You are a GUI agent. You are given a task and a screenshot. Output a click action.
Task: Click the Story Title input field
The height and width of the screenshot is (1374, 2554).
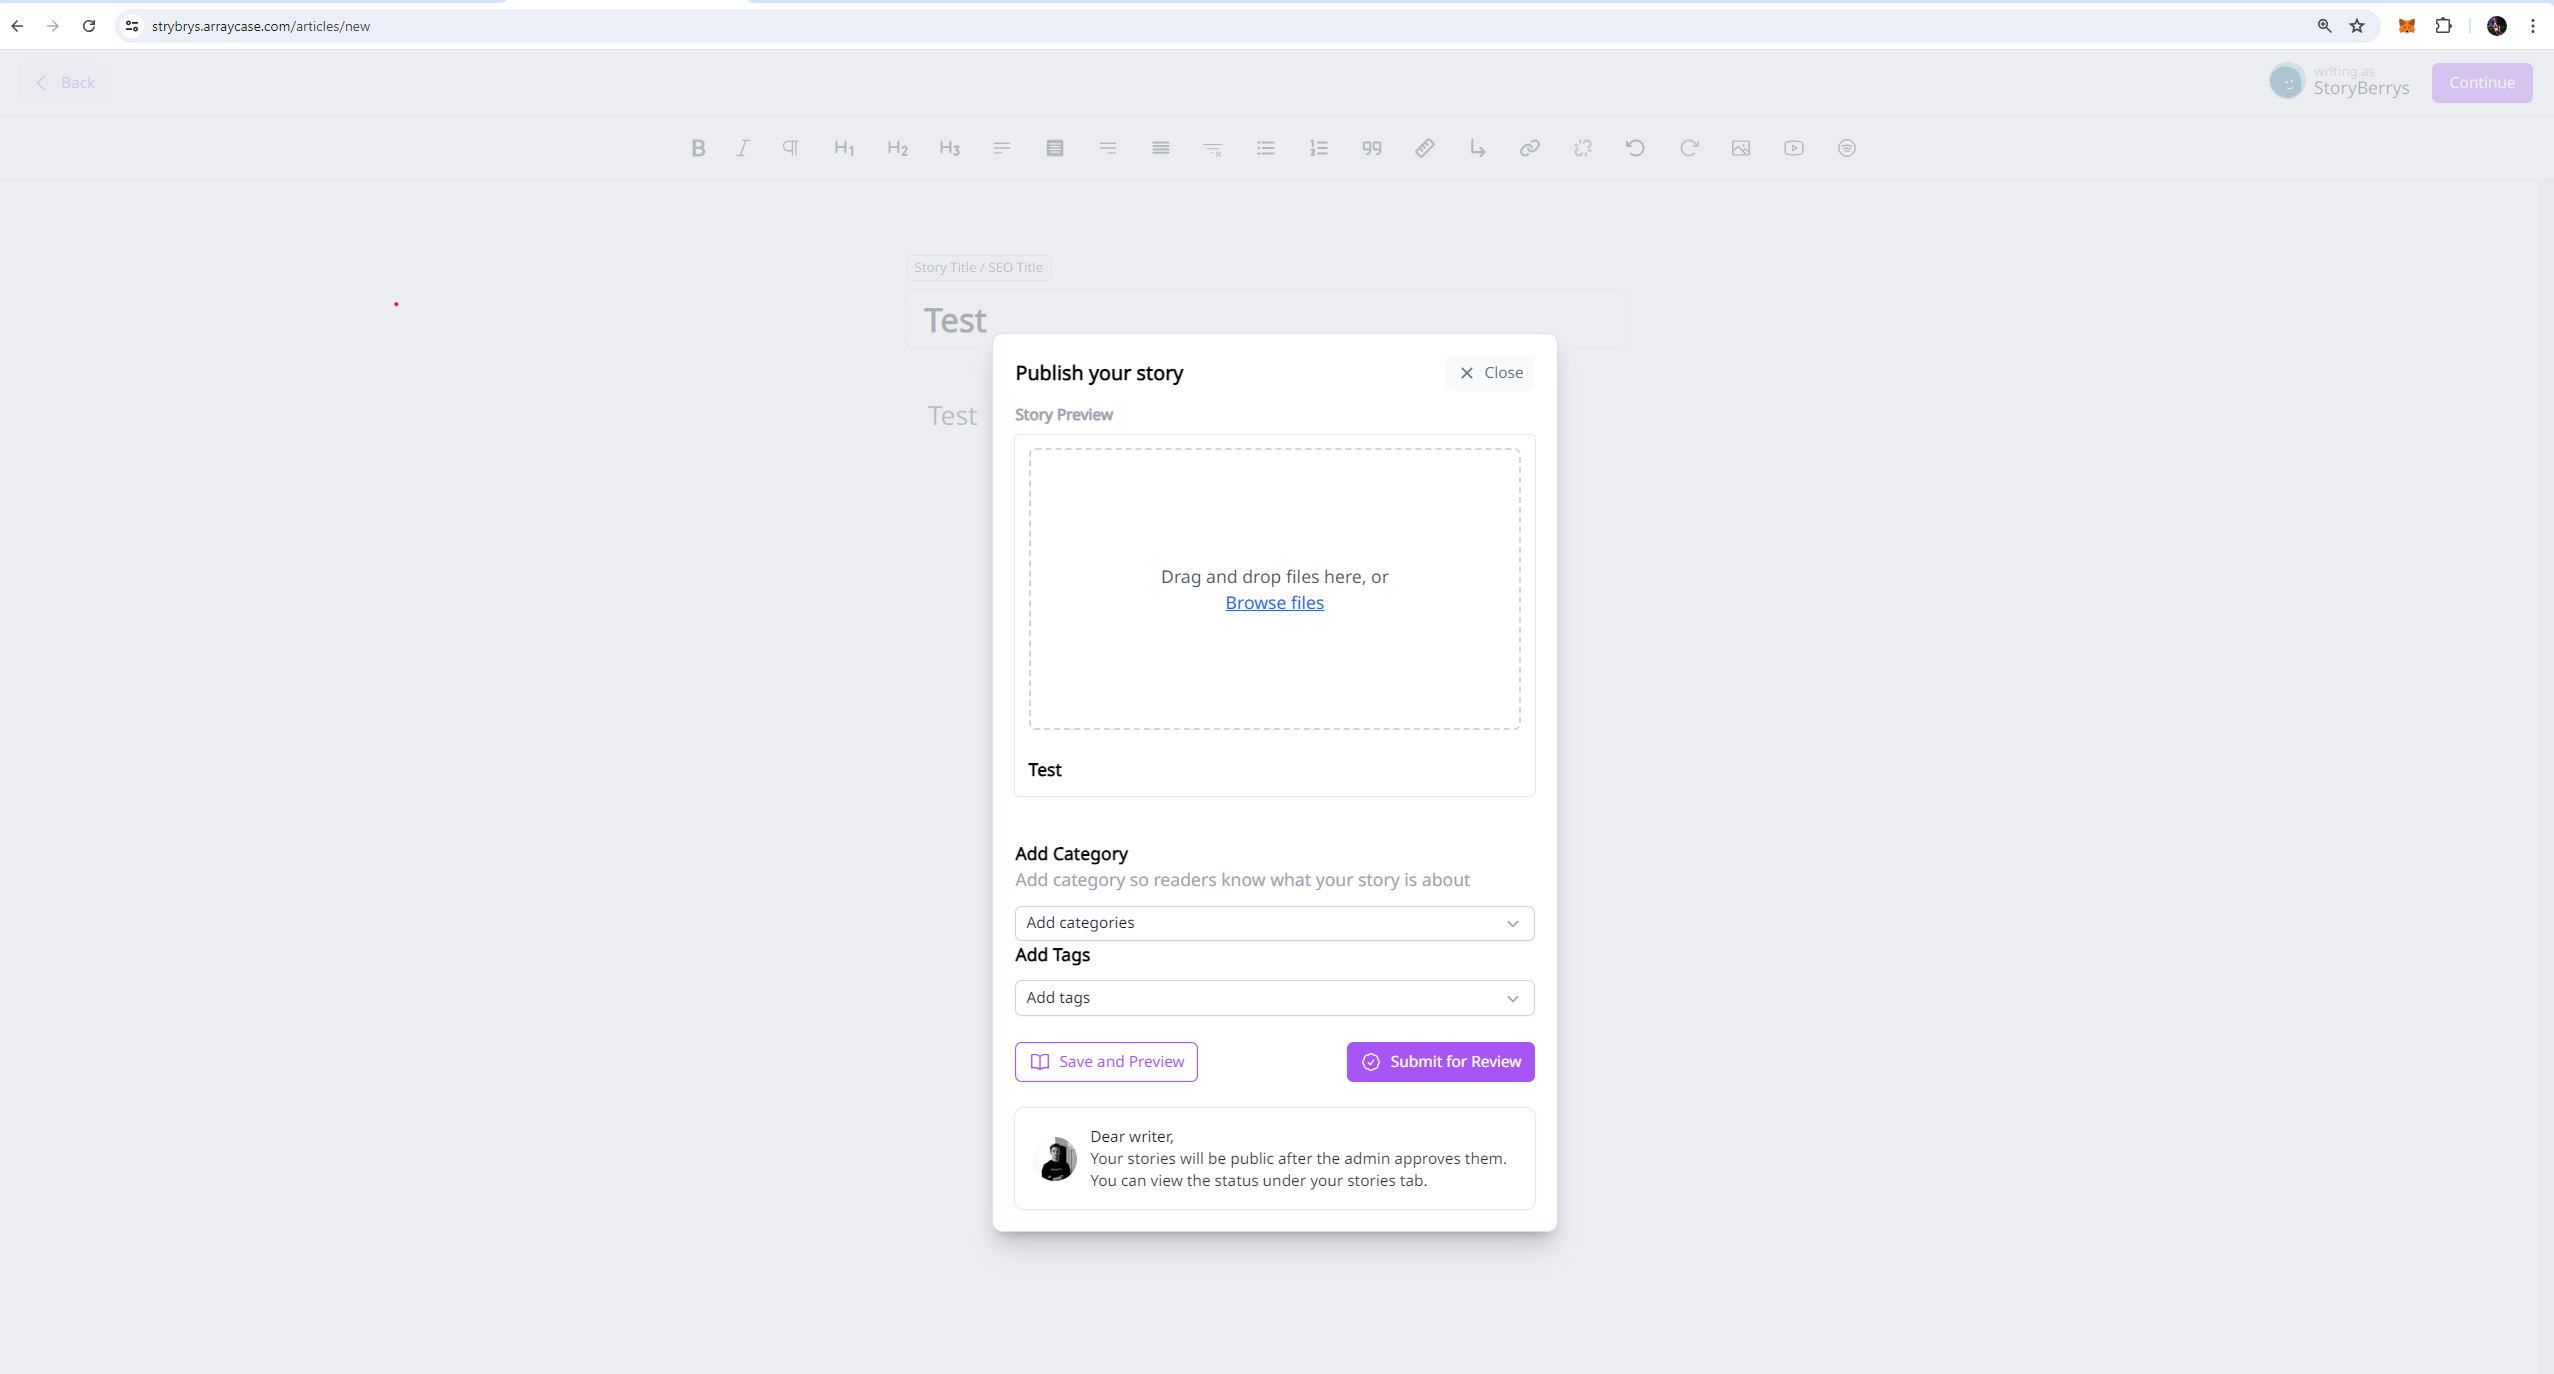point(1266,320)
